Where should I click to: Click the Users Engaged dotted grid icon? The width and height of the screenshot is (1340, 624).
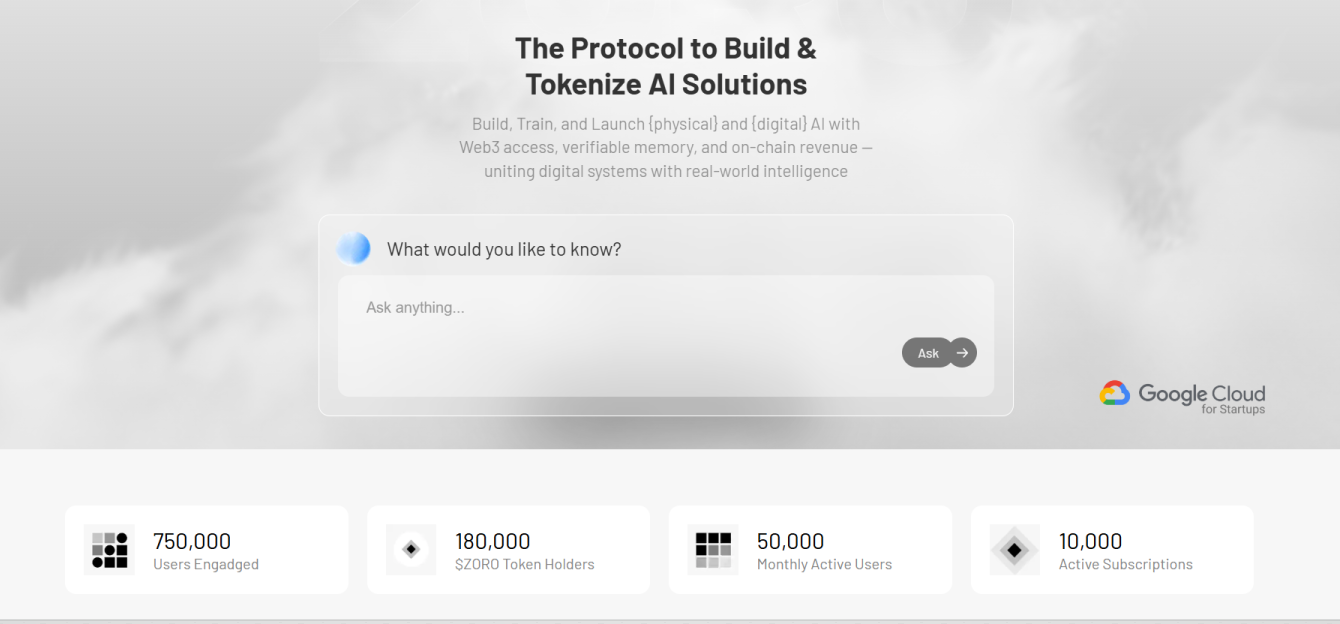point(109,549)
